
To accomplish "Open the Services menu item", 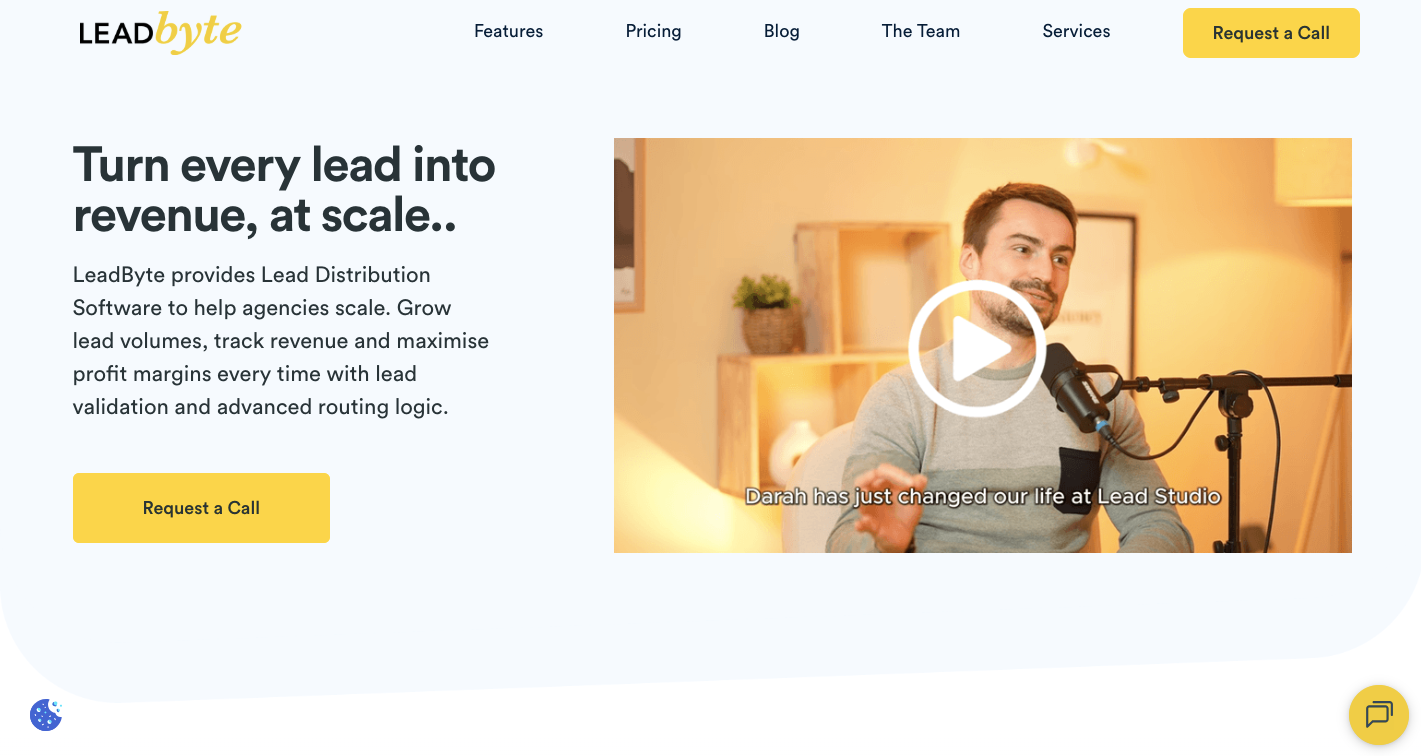I will point(1076,31).
